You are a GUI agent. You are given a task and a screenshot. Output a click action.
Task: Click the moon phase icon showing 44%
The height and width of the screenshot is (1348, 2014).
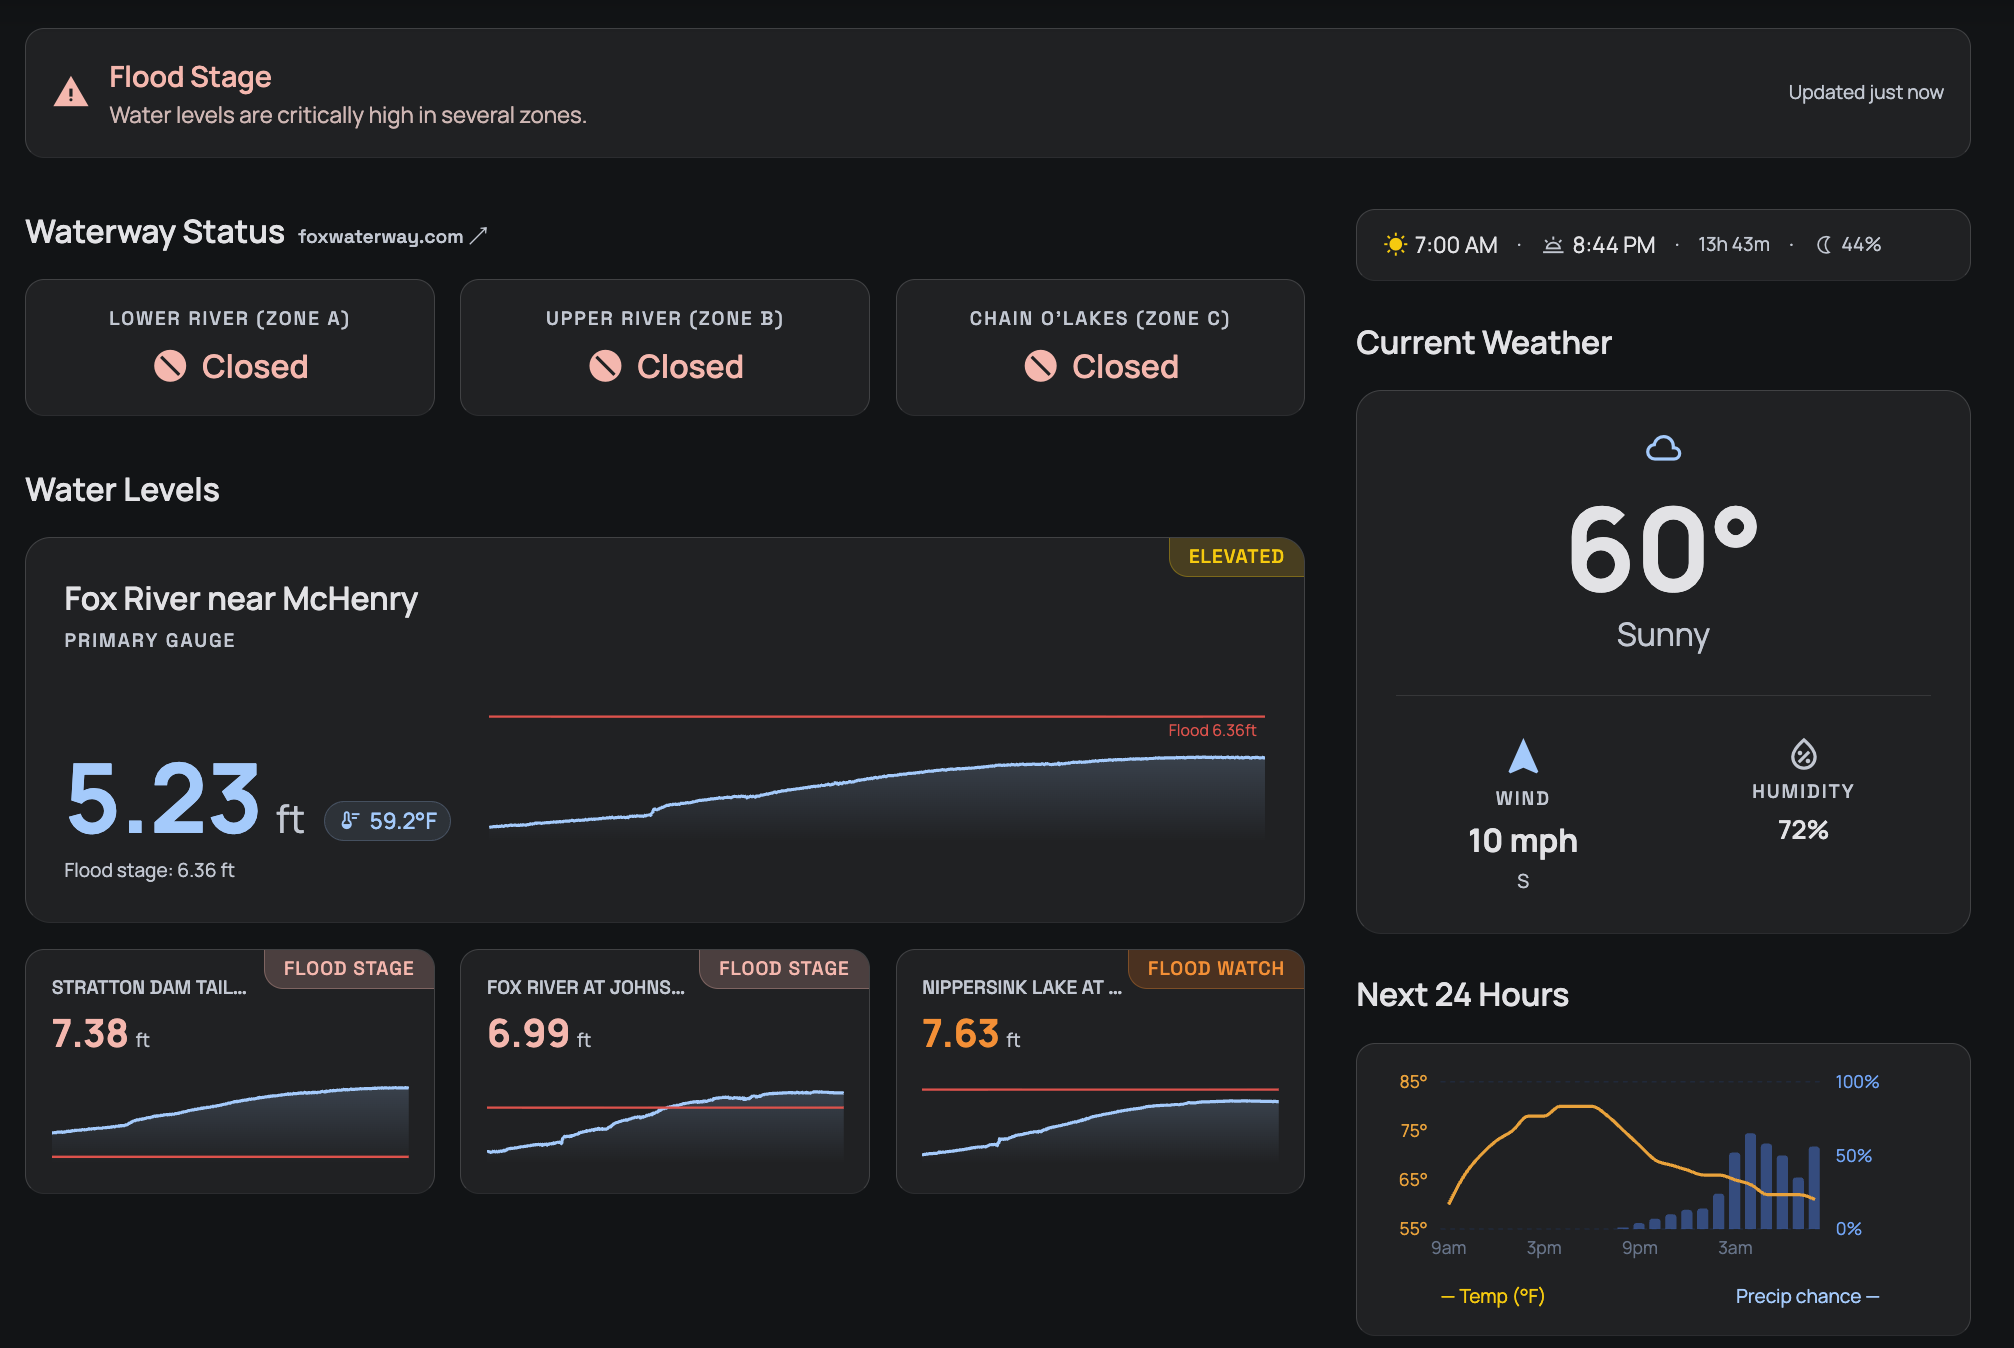click(x=1822, y=244)
